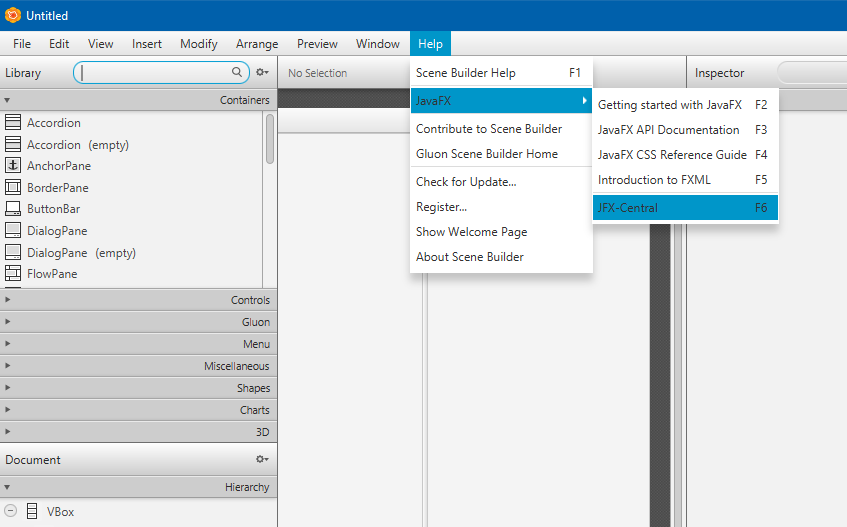Open the Document gear options menu
Viewport: 847px width, 527px height.
point(263,459)
